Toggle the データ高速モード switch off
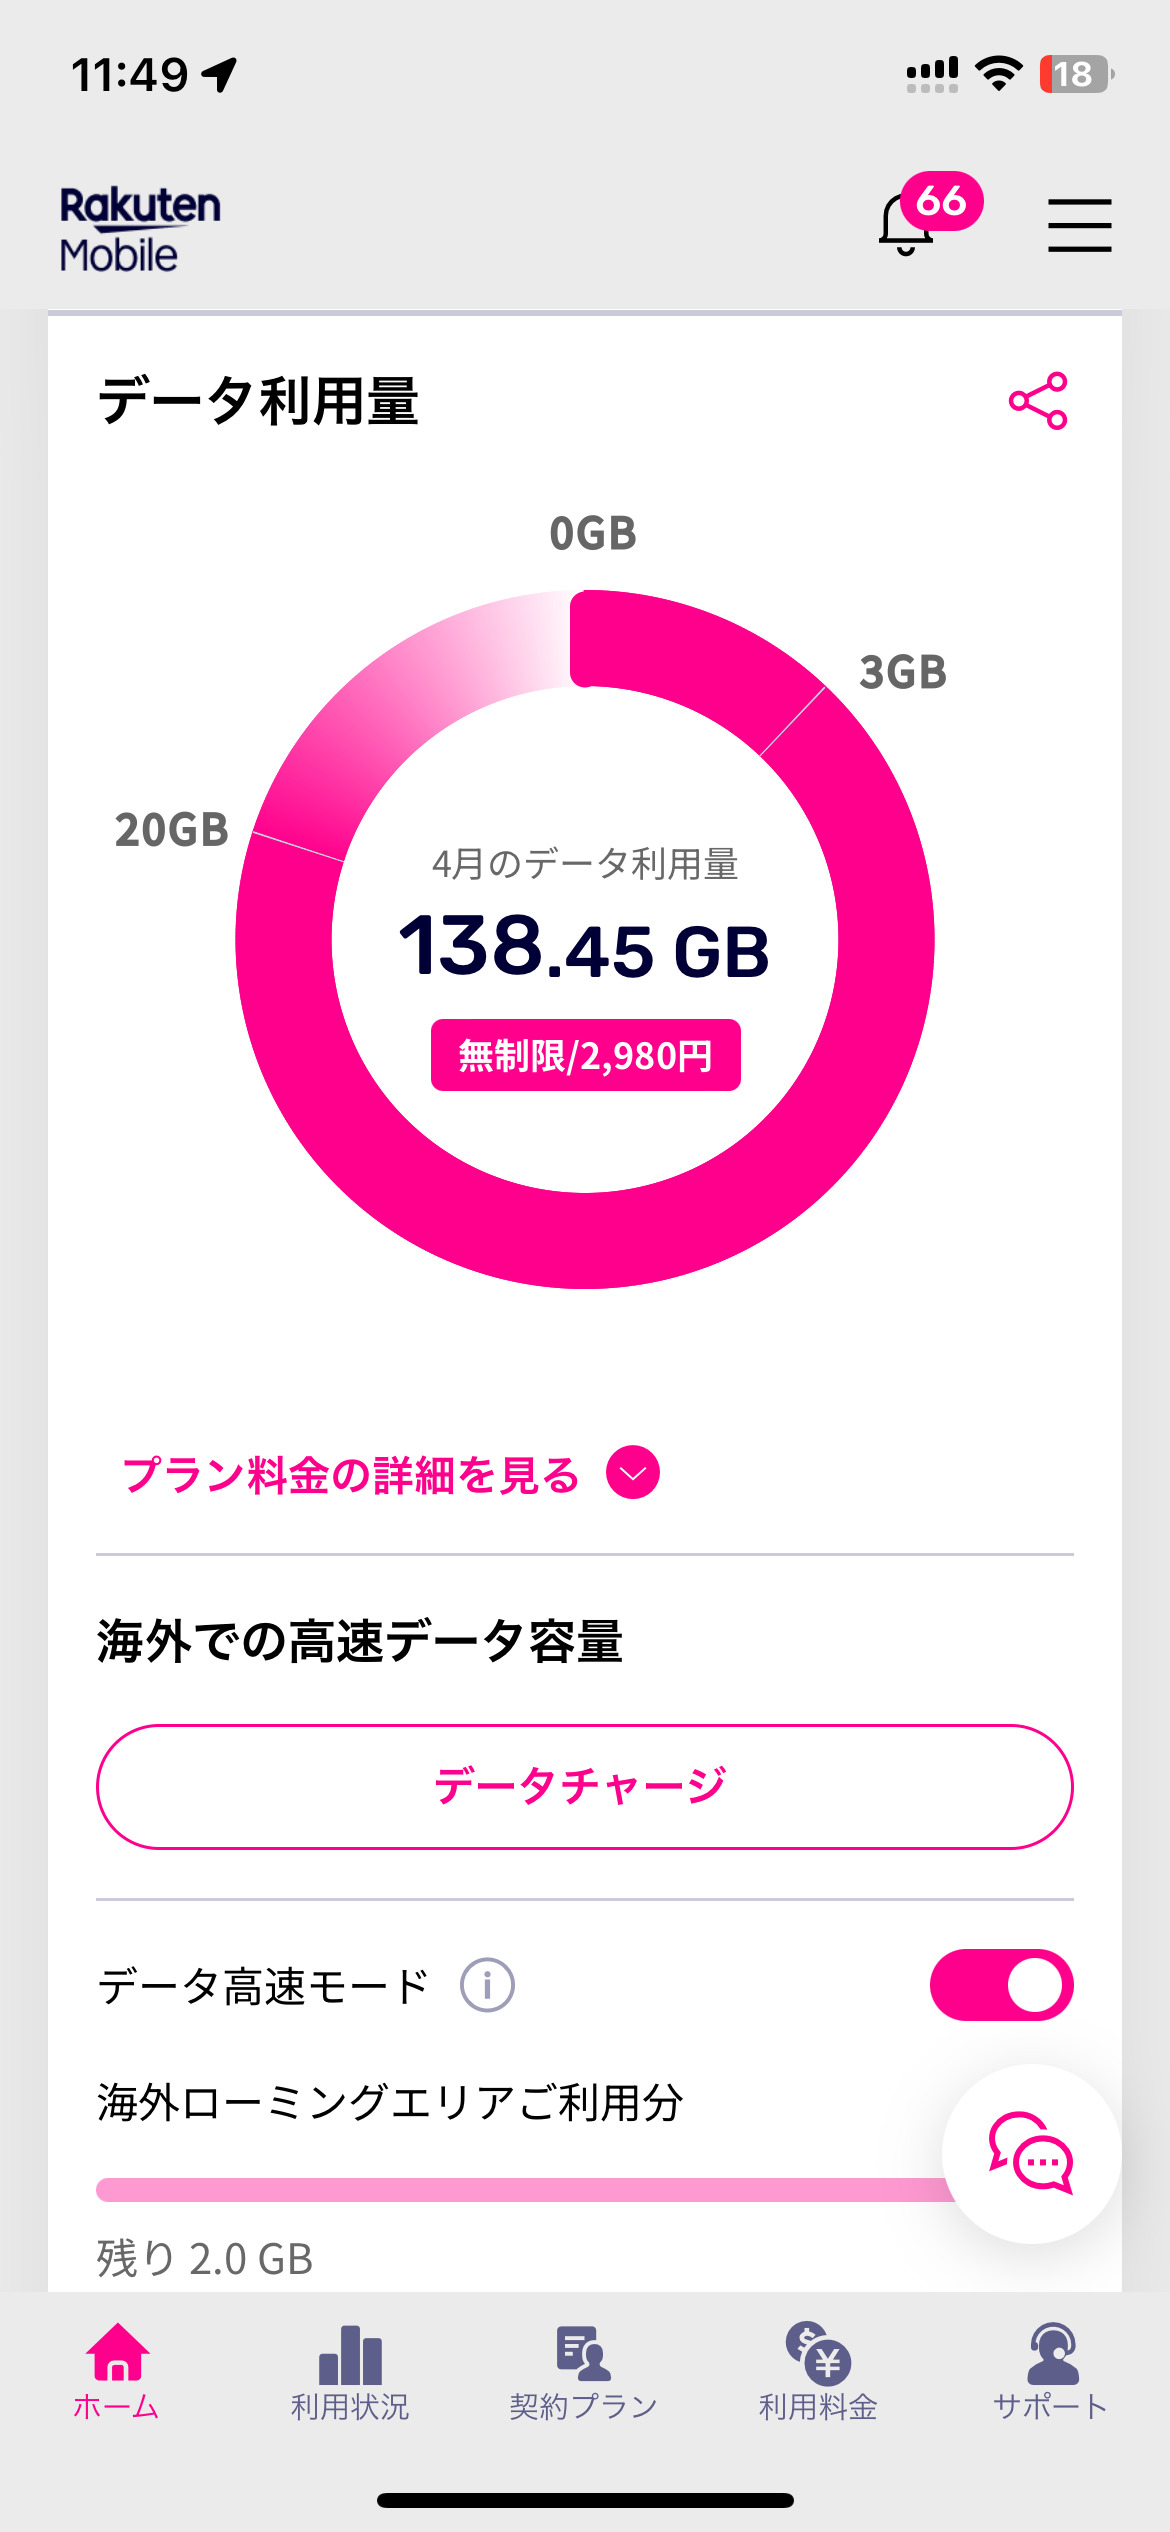This screenshot has width=1170, height=2532. pyautogui.click(x=1001, y=1985)
